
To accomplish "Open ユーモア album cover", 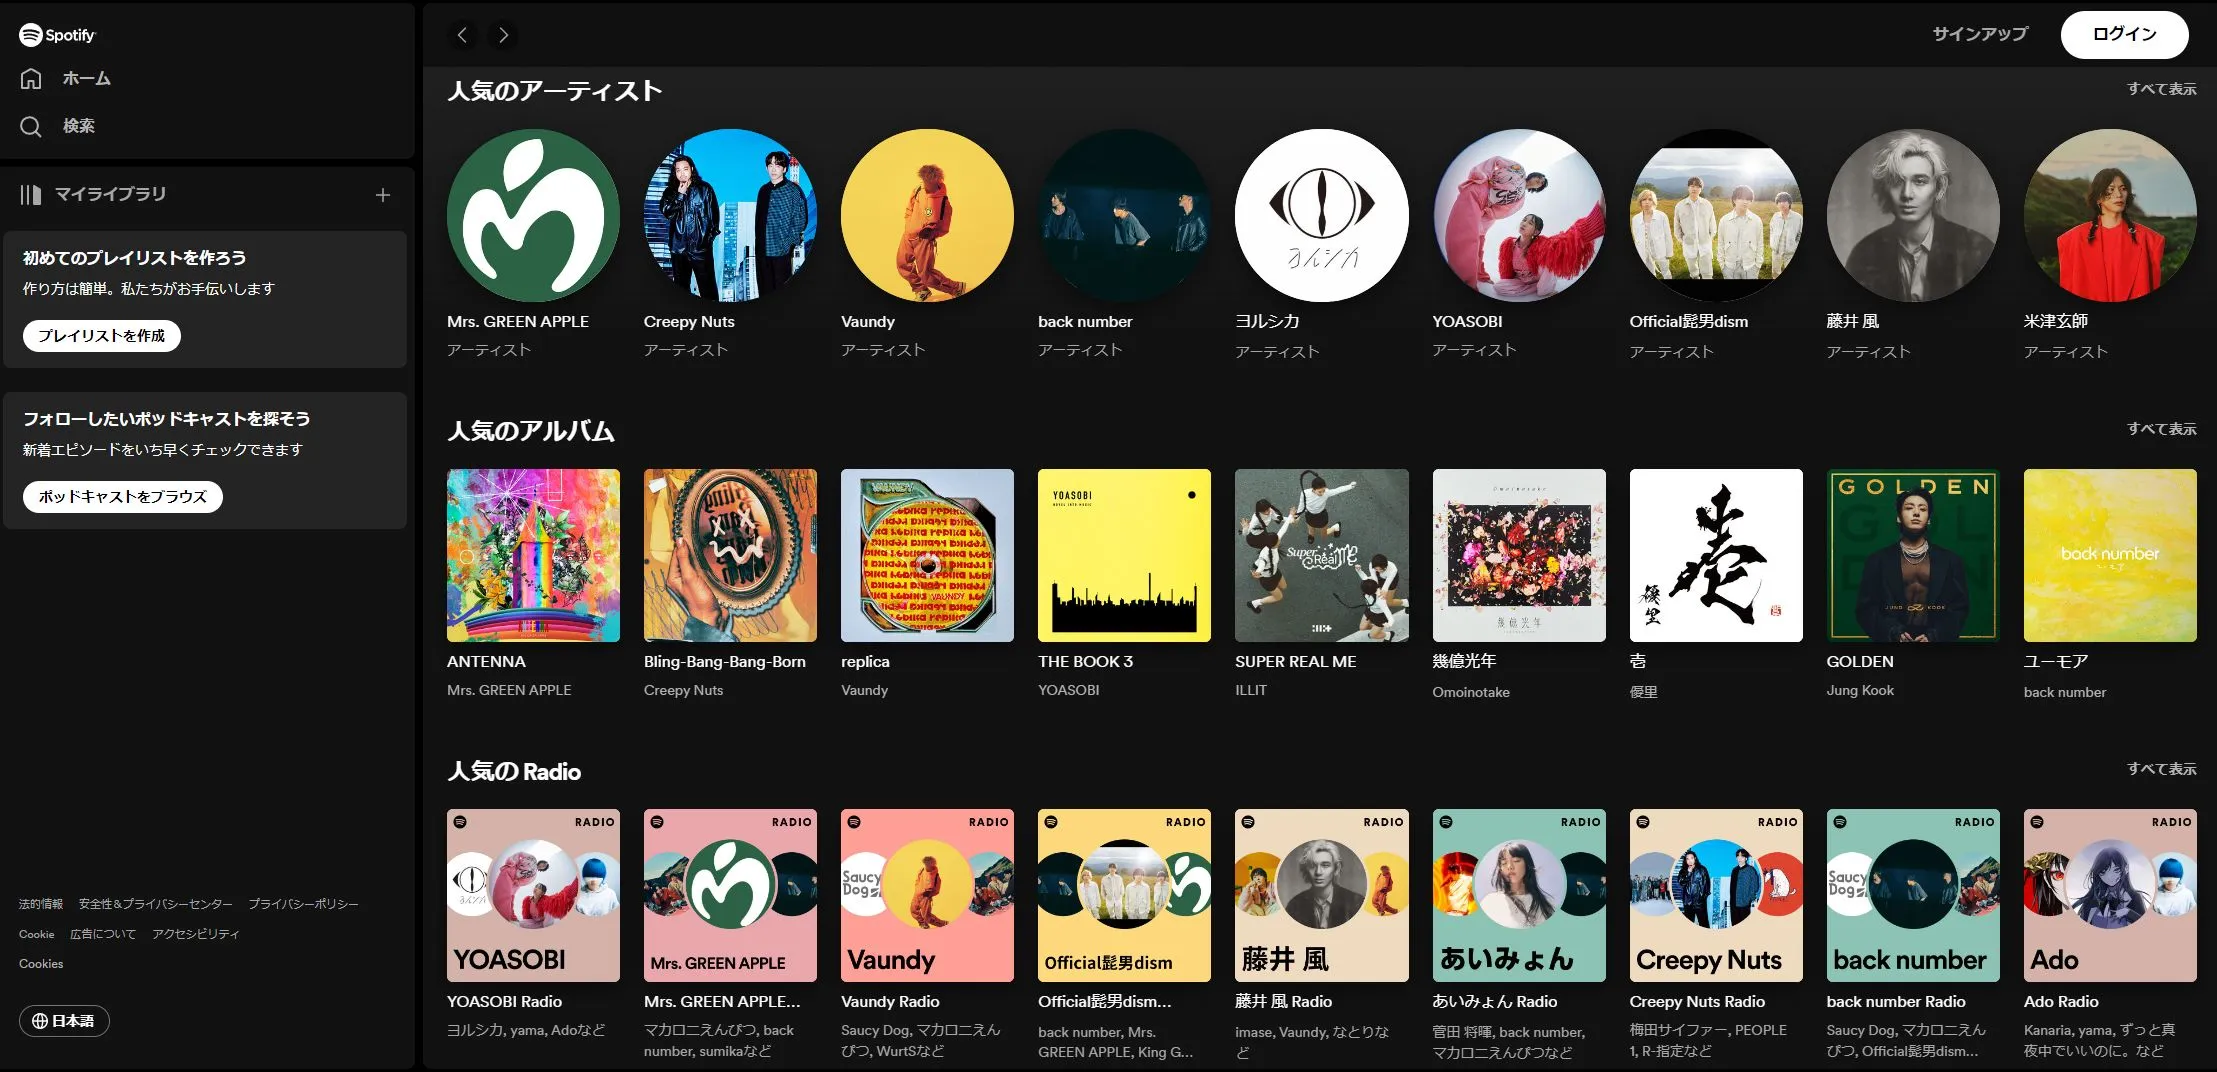I will pos(2110,555).
